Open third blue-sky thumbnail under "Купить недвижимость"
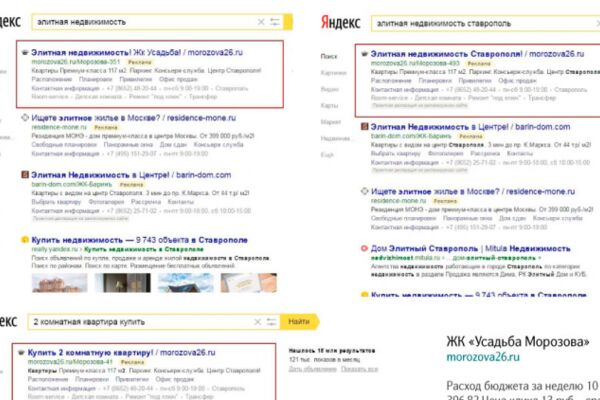The height and width of the screenshot is (400, 600). click(x=186, y=283)
